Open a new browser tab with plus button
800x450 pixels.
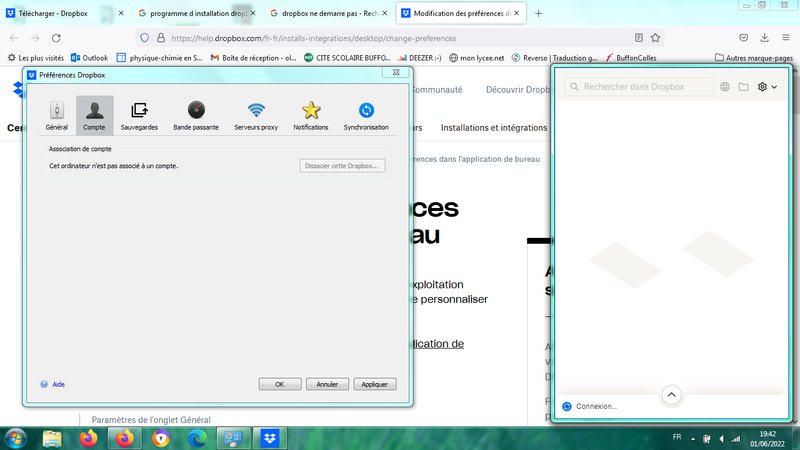(x=538, y=13)
